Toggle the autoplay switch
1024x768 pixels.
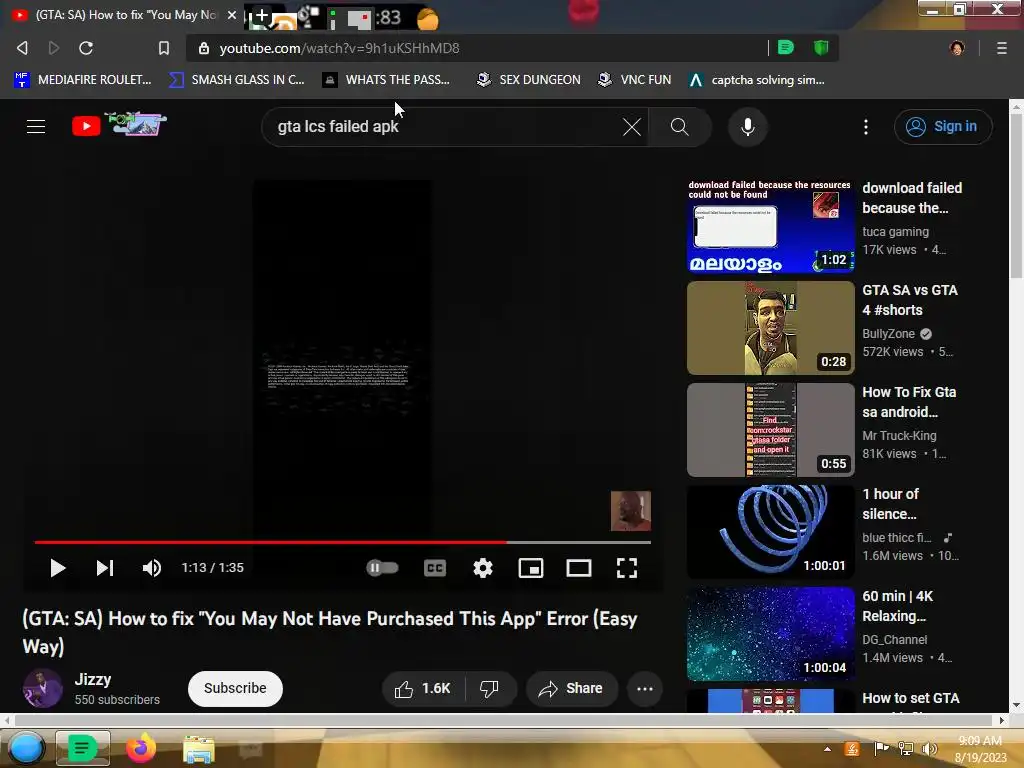tap(383, 568)
